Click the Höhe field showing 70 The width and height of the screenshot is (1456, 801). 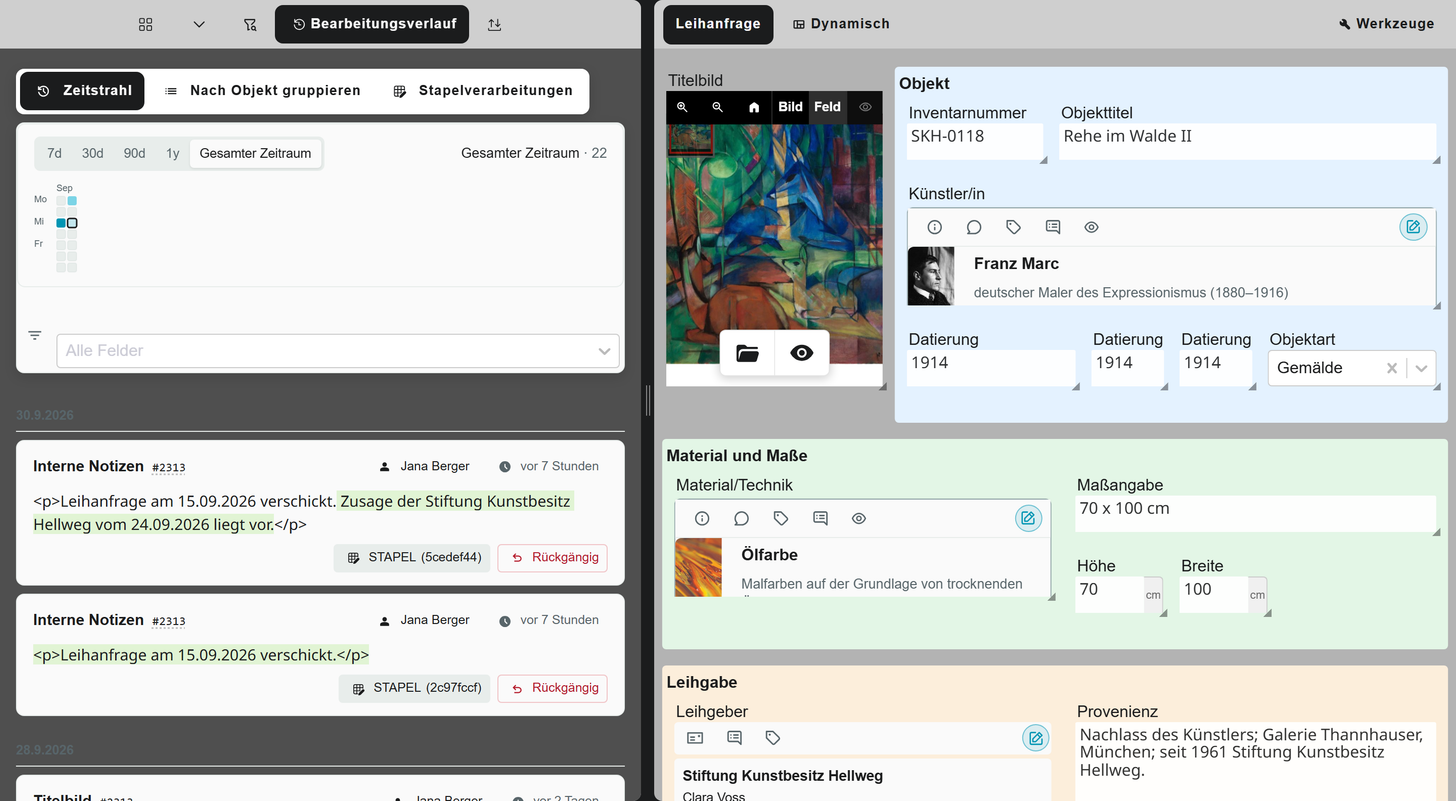pyautogui.click(x=1110, y=594)
